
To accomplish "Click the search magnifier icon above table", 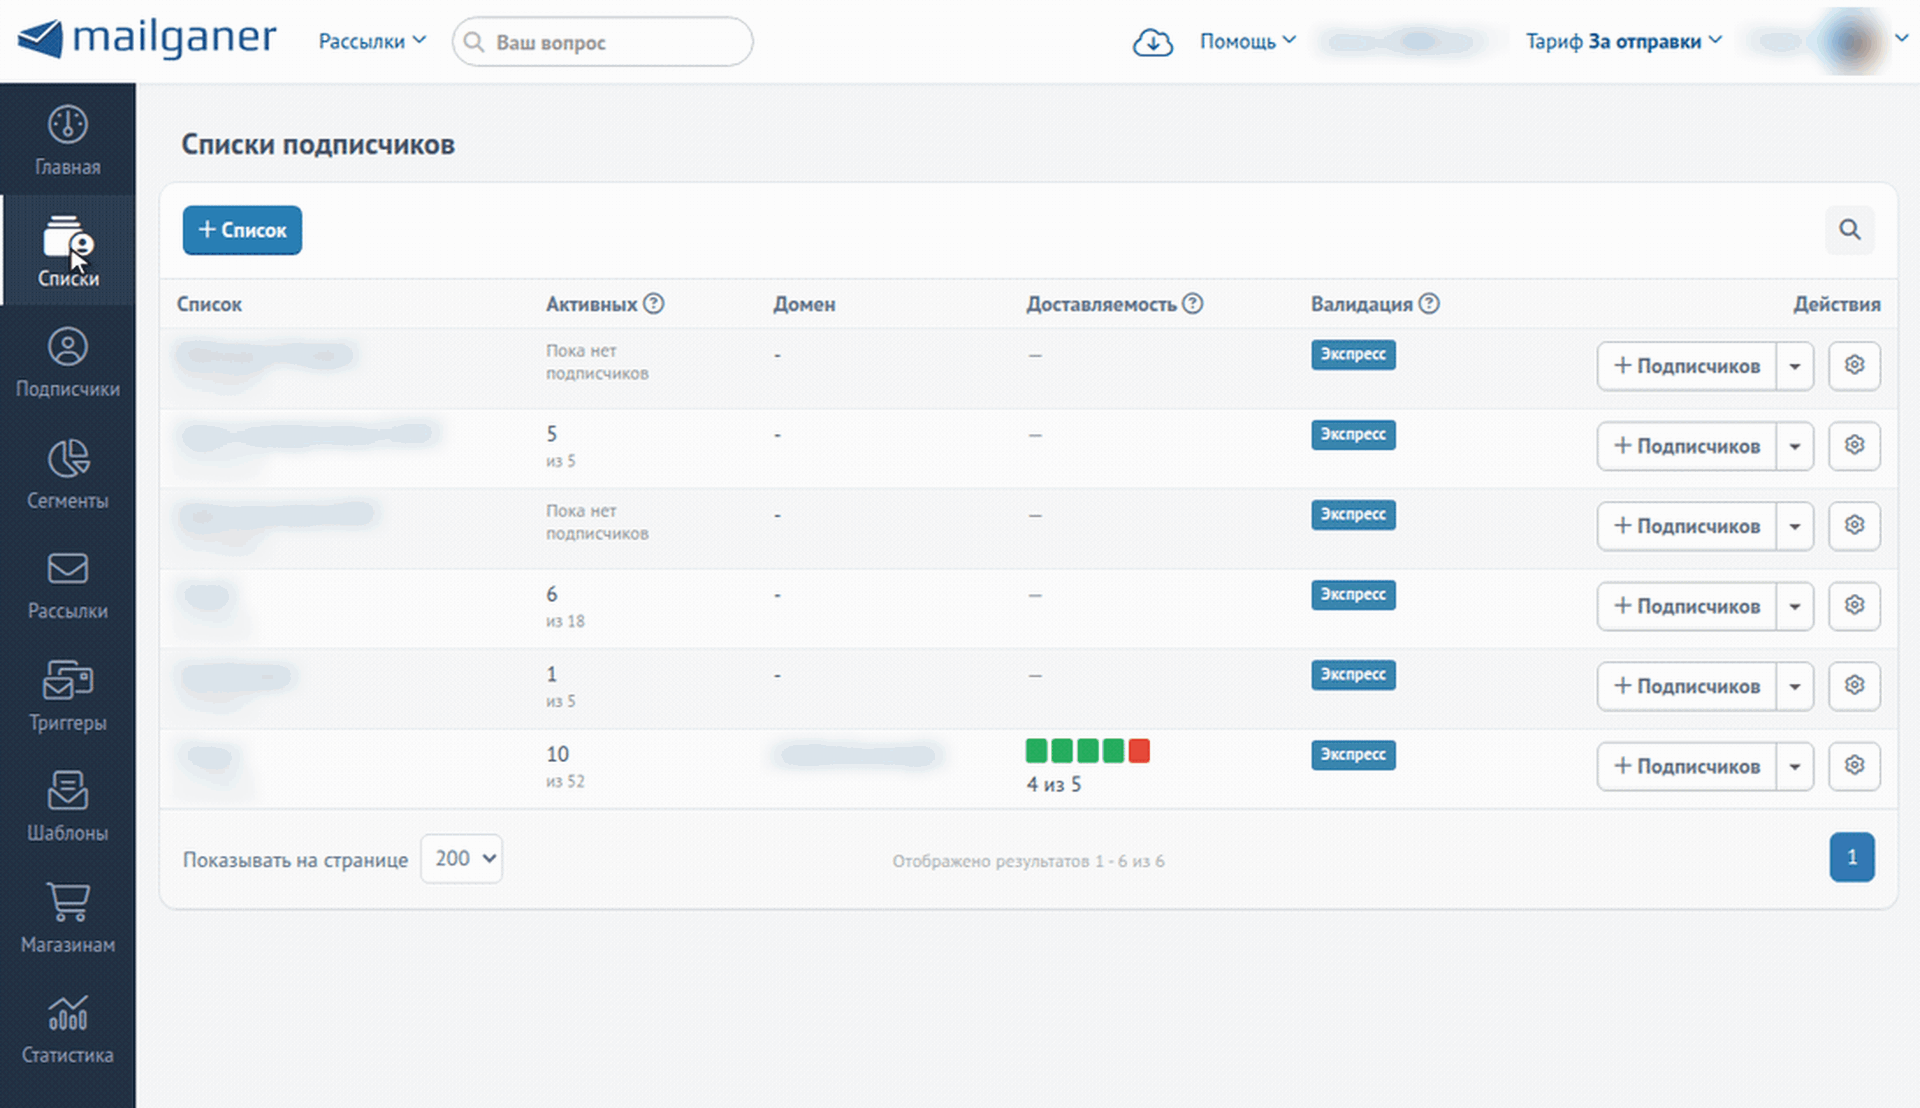I will [x=1849, y=230].
